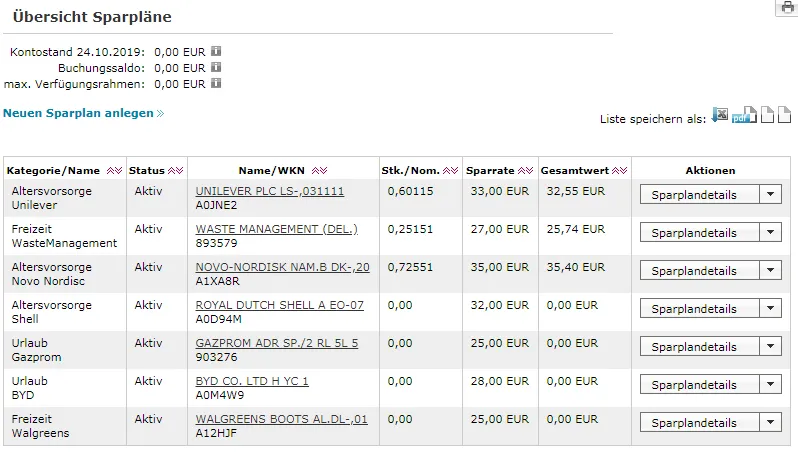
Task: Expand actions dropdown arrow for Shell row
Action: (x=771, y=308)
